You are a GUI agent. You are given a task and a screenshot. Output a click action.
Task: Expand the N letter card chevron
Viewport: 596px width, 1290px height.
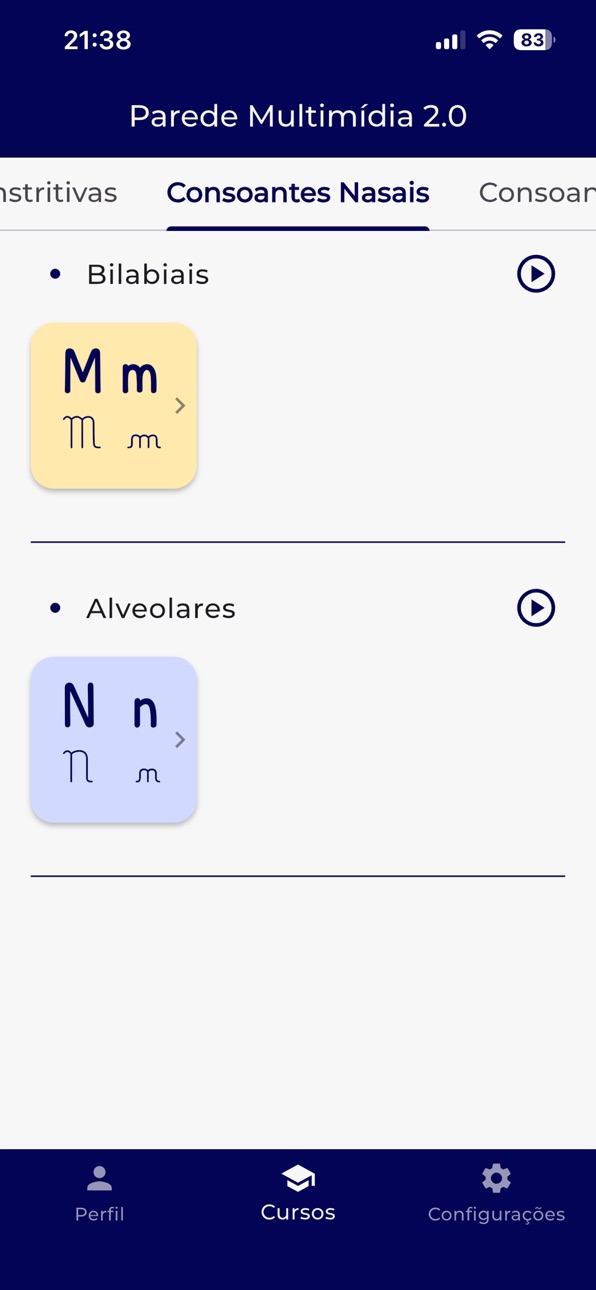coord(180,740)
